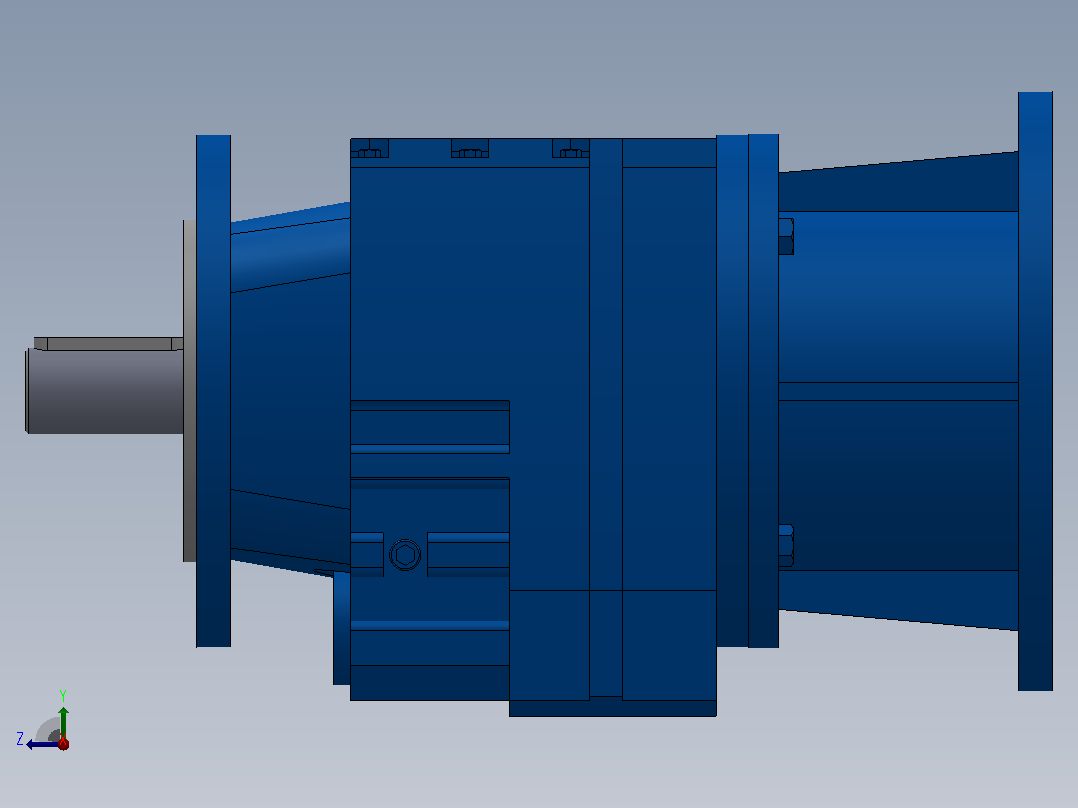Click the blue Z axis arrow on triad
This screenshot has height=808, width=1078.
[x=43, y=745]
